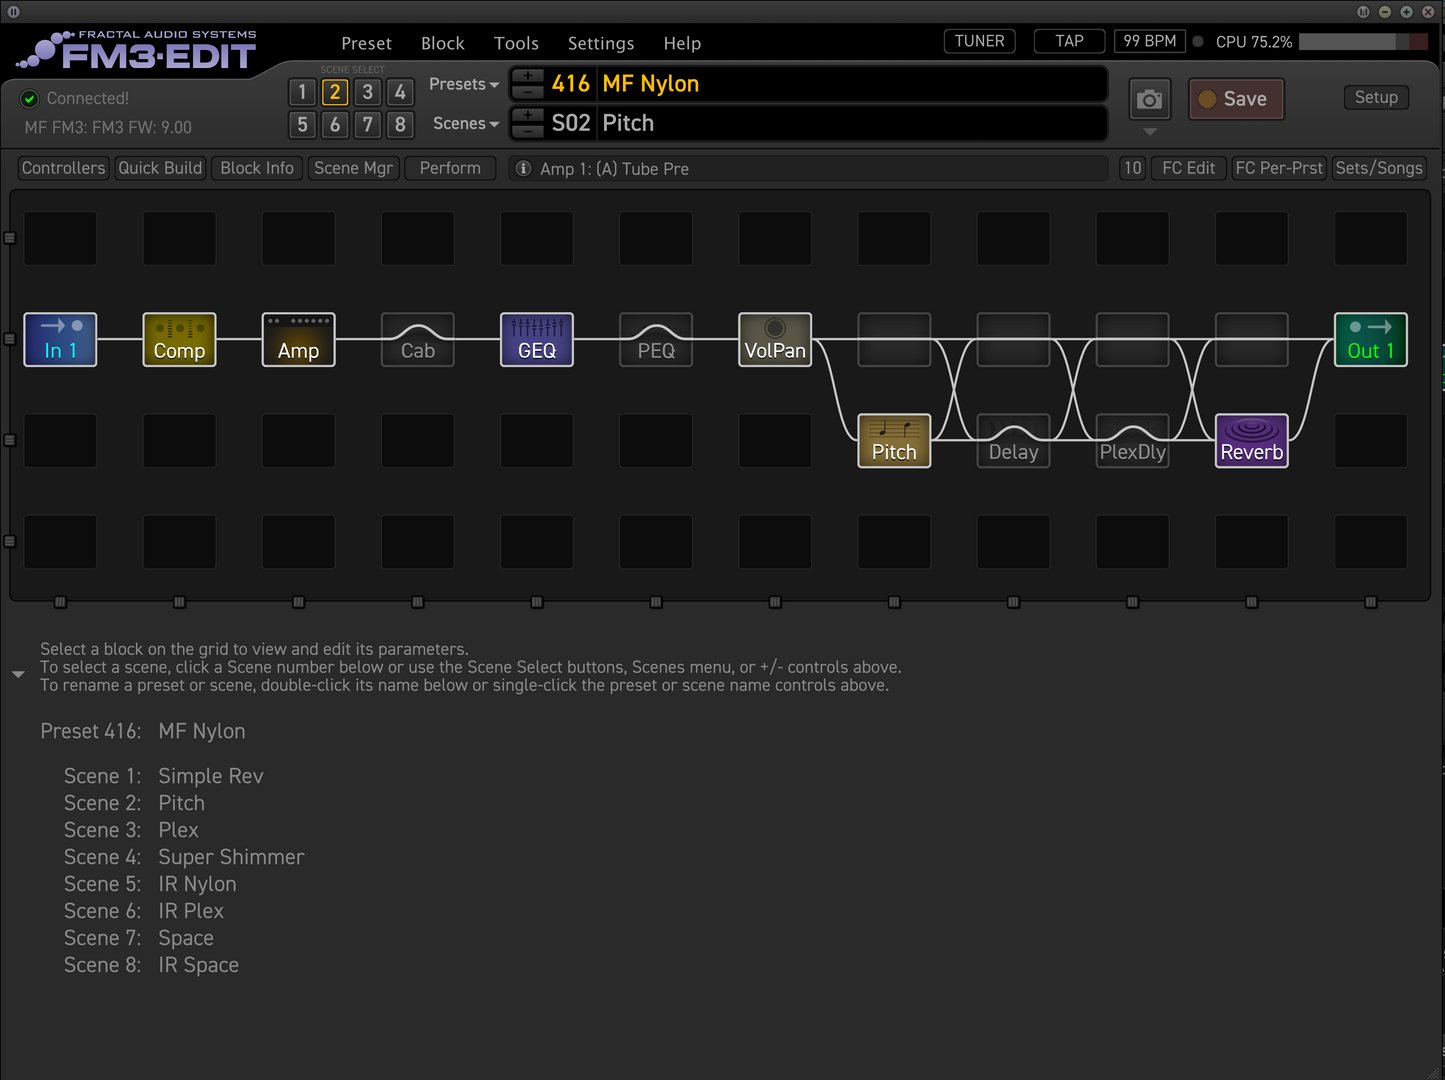This screenshot has width=1445, height=1080.
Task: Click the 99 BPM tempo field
Action: (1150, 41)
